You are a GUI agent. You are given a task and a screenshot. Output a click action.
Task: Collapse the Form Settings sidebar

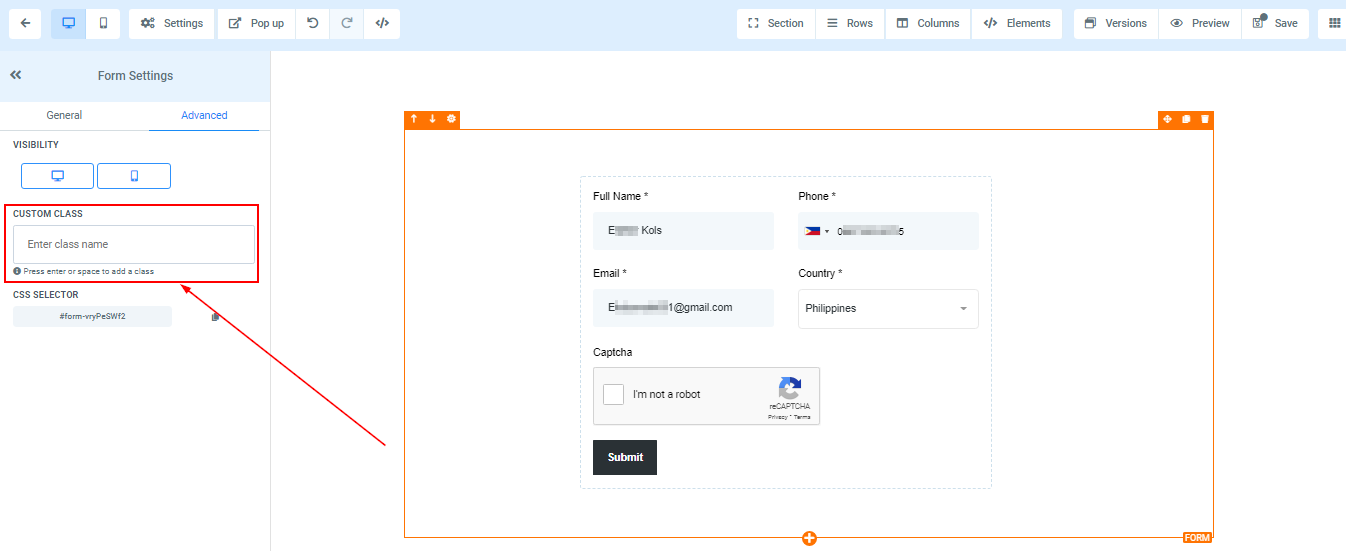pyautogui.click(x=16, y=75)
